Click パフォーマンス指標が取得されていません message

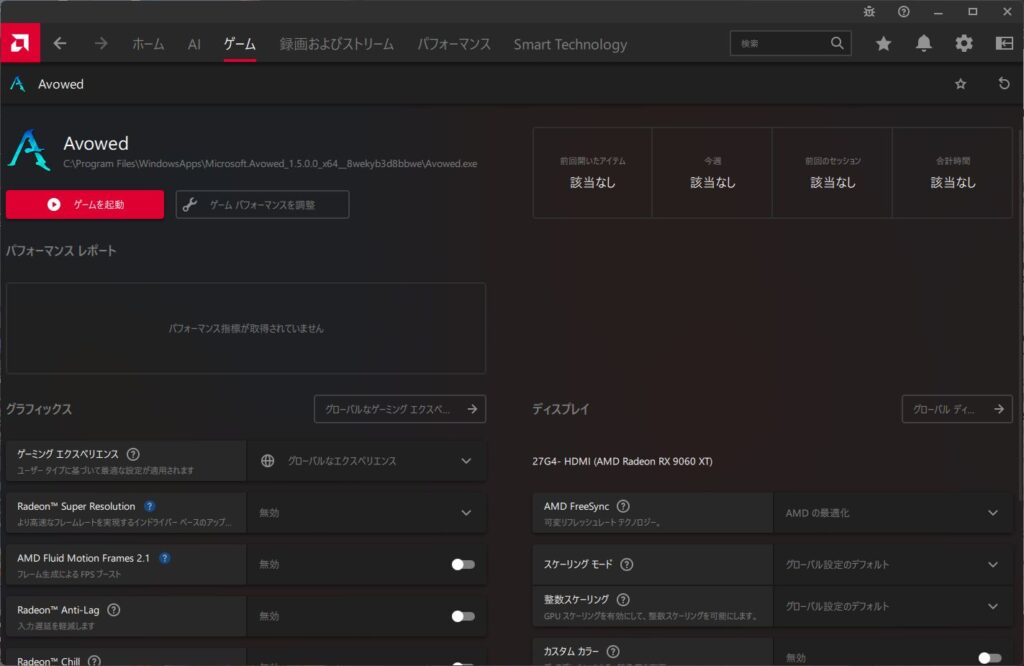246,328
